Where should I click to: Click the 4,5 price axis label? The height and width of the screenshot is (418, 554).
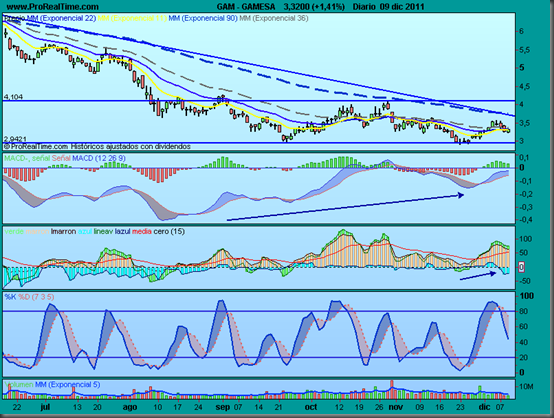(x=525, y=87)
